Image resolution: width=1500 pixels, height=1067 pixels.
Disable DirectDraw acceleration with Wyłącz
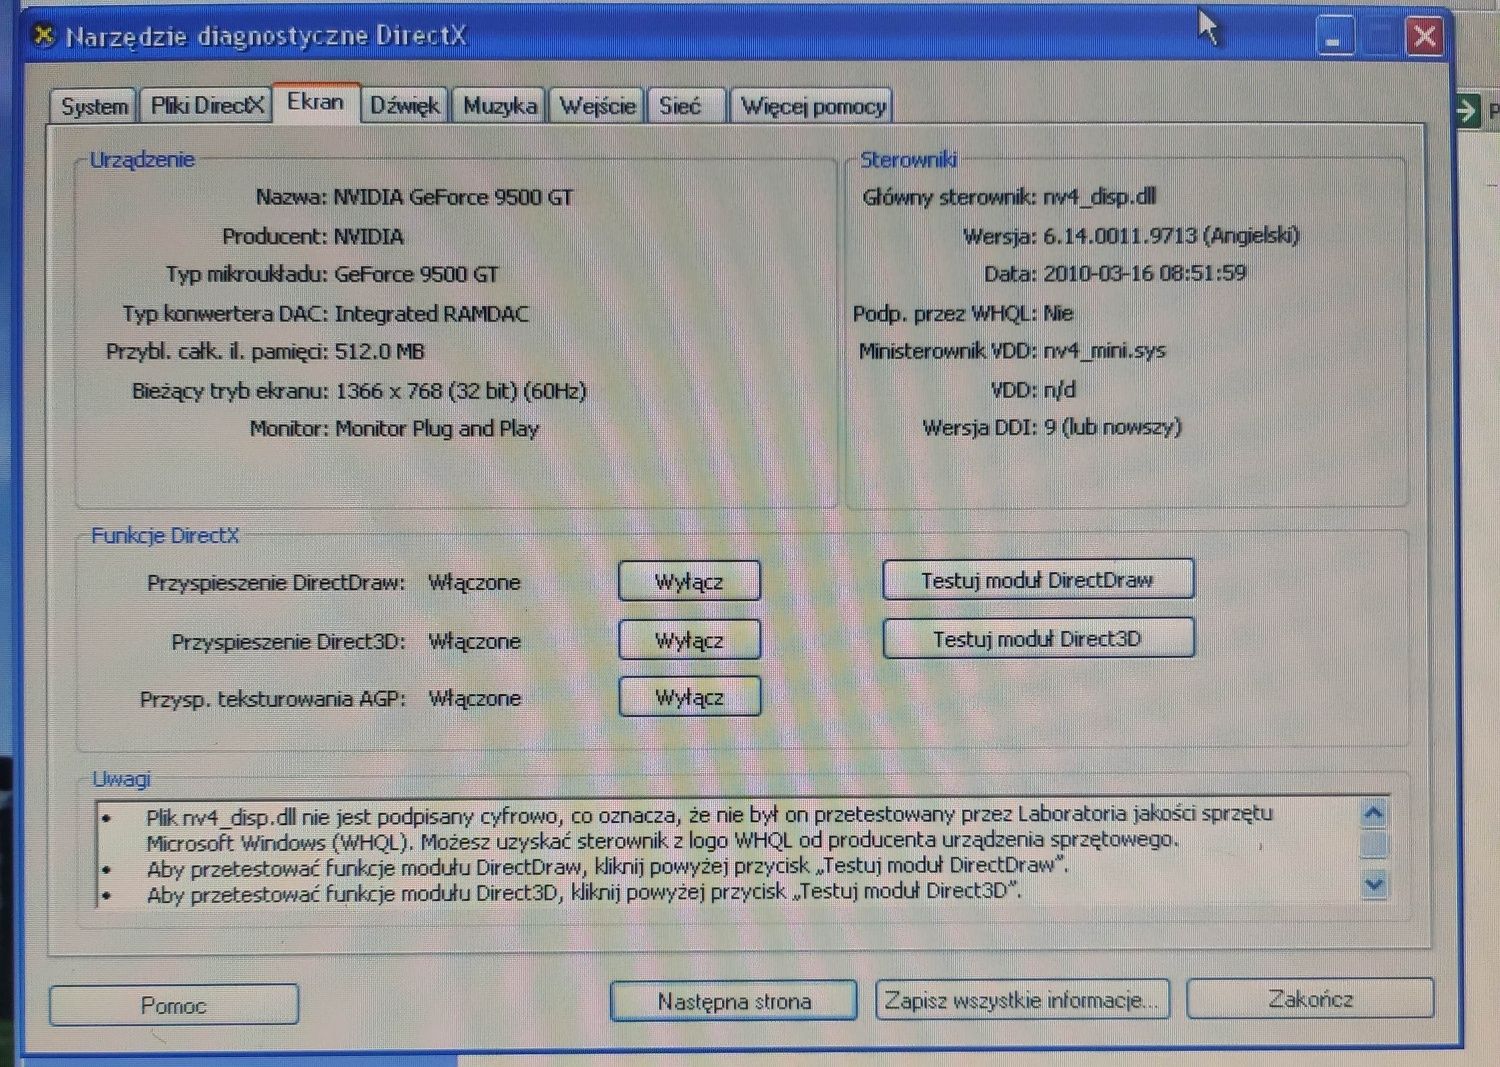[689, 581]
